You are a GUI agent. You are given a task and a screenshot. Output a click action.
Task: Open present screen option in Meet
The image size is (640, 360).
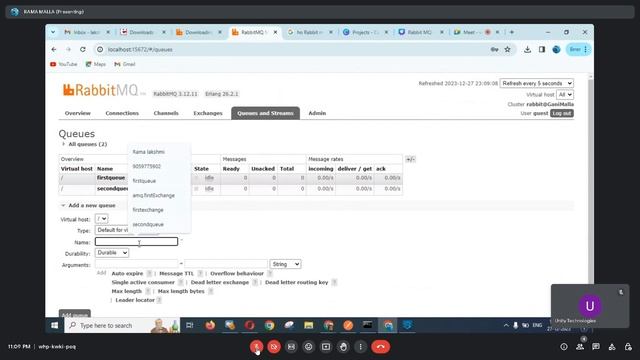click(326, 347)
